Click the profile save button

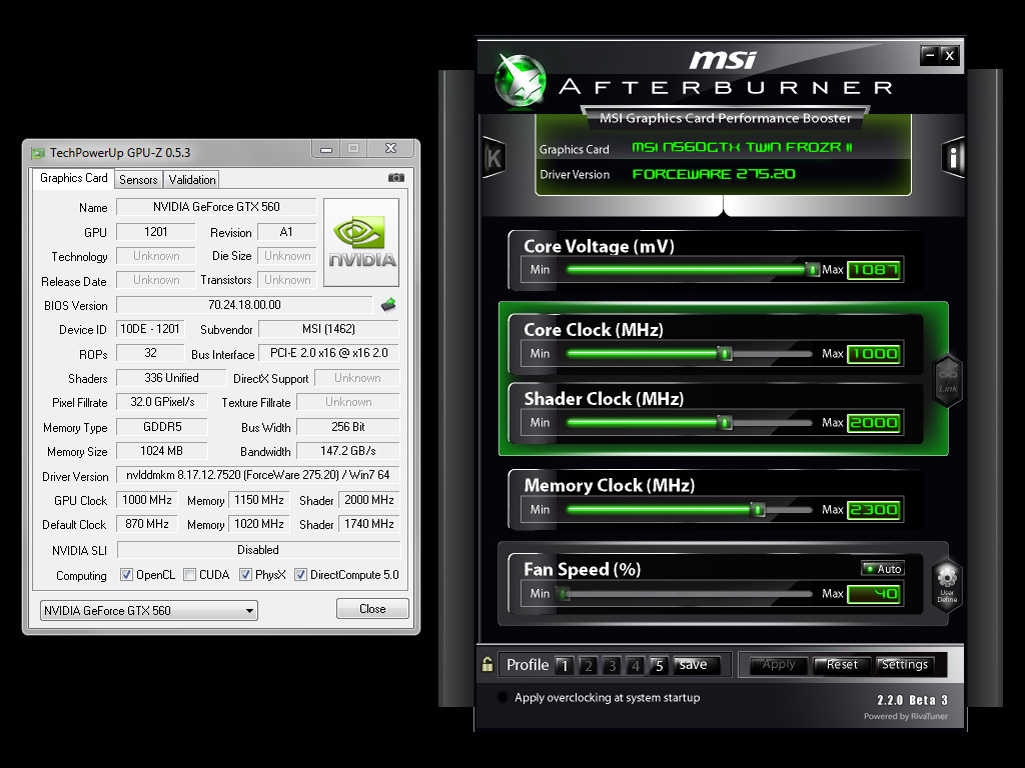[696, 665]
